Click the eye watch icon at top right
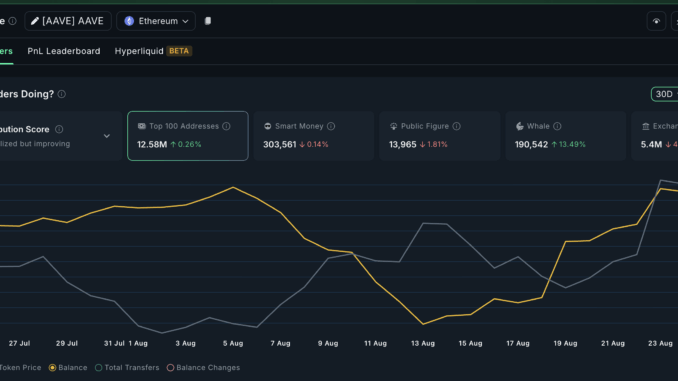Screen dimensions: 678x381 (656, 21)
